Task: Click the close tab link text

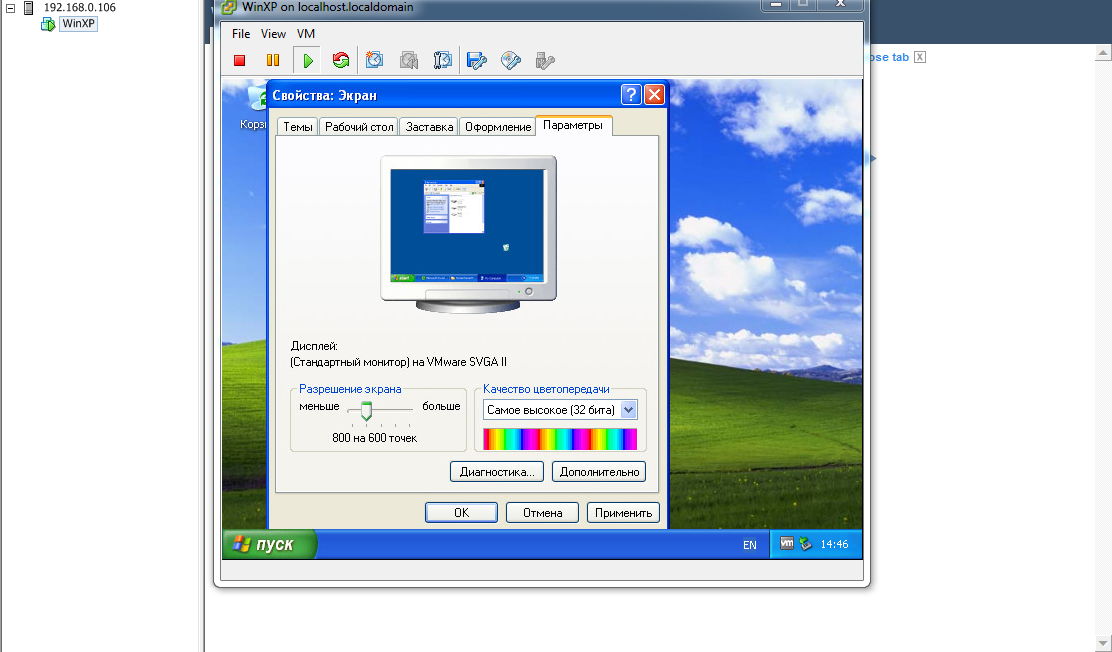Action: pos(889,57)
